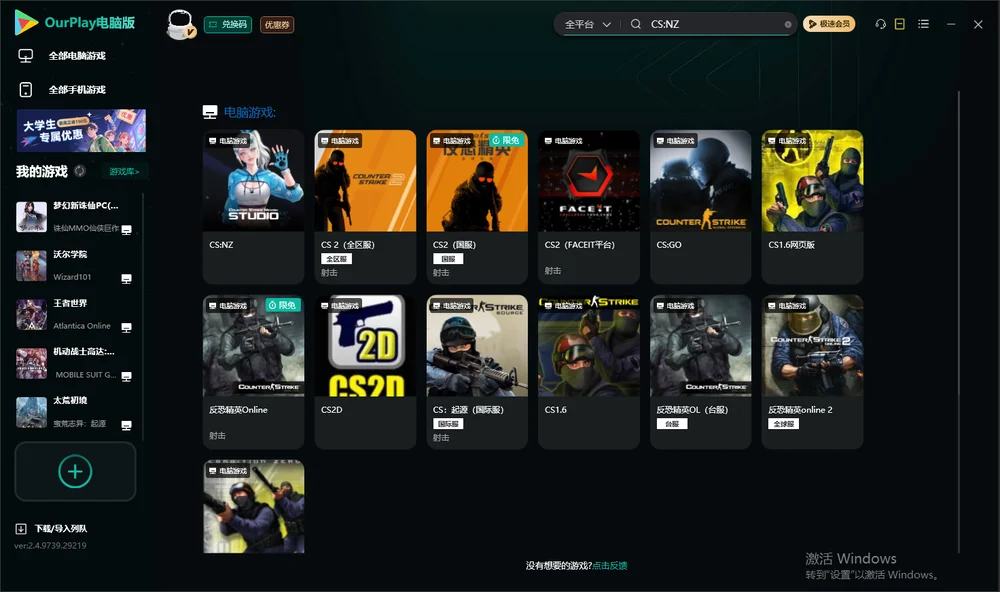Click the search magnifier icon

(x=636, y=24)
